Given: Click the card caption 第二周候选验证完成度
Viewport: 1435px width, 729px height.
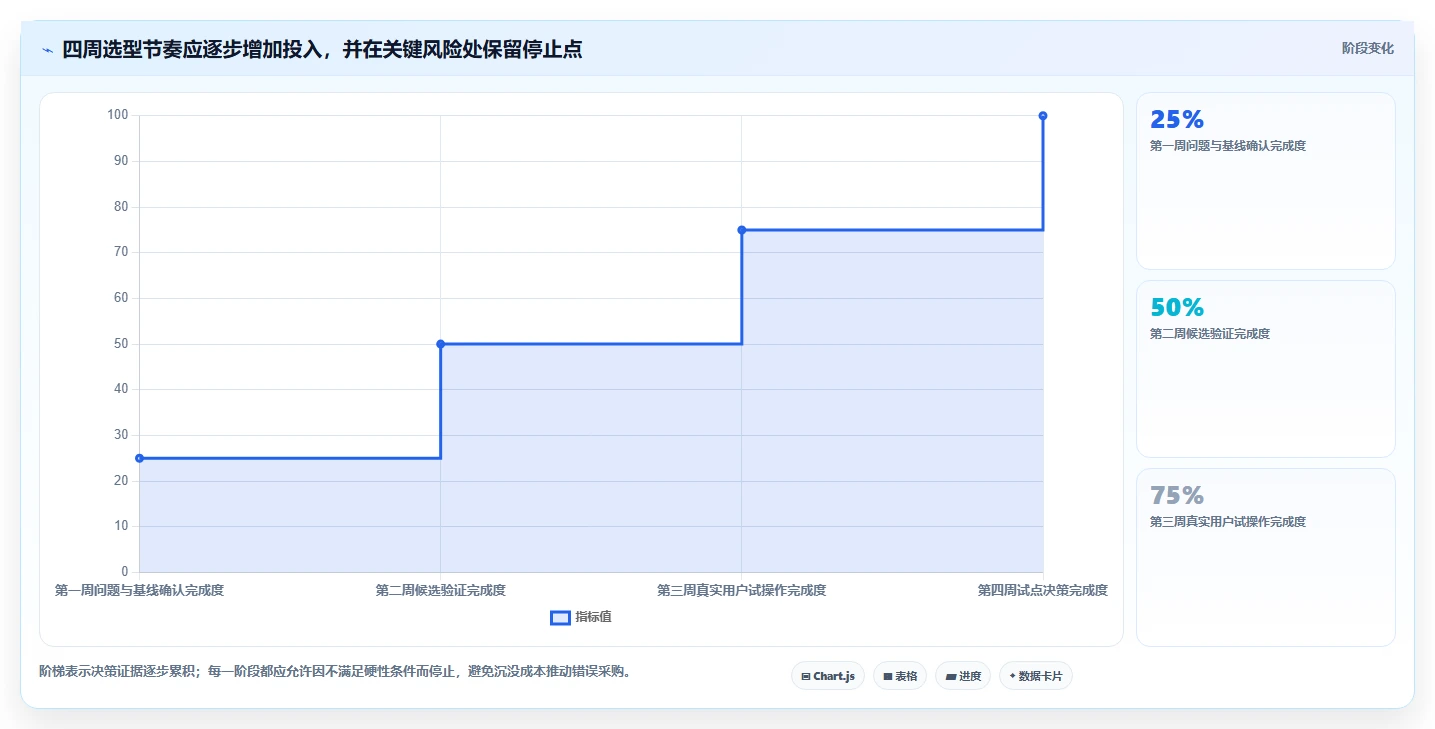Looking at the screenshot, I should coord(1210,334).
